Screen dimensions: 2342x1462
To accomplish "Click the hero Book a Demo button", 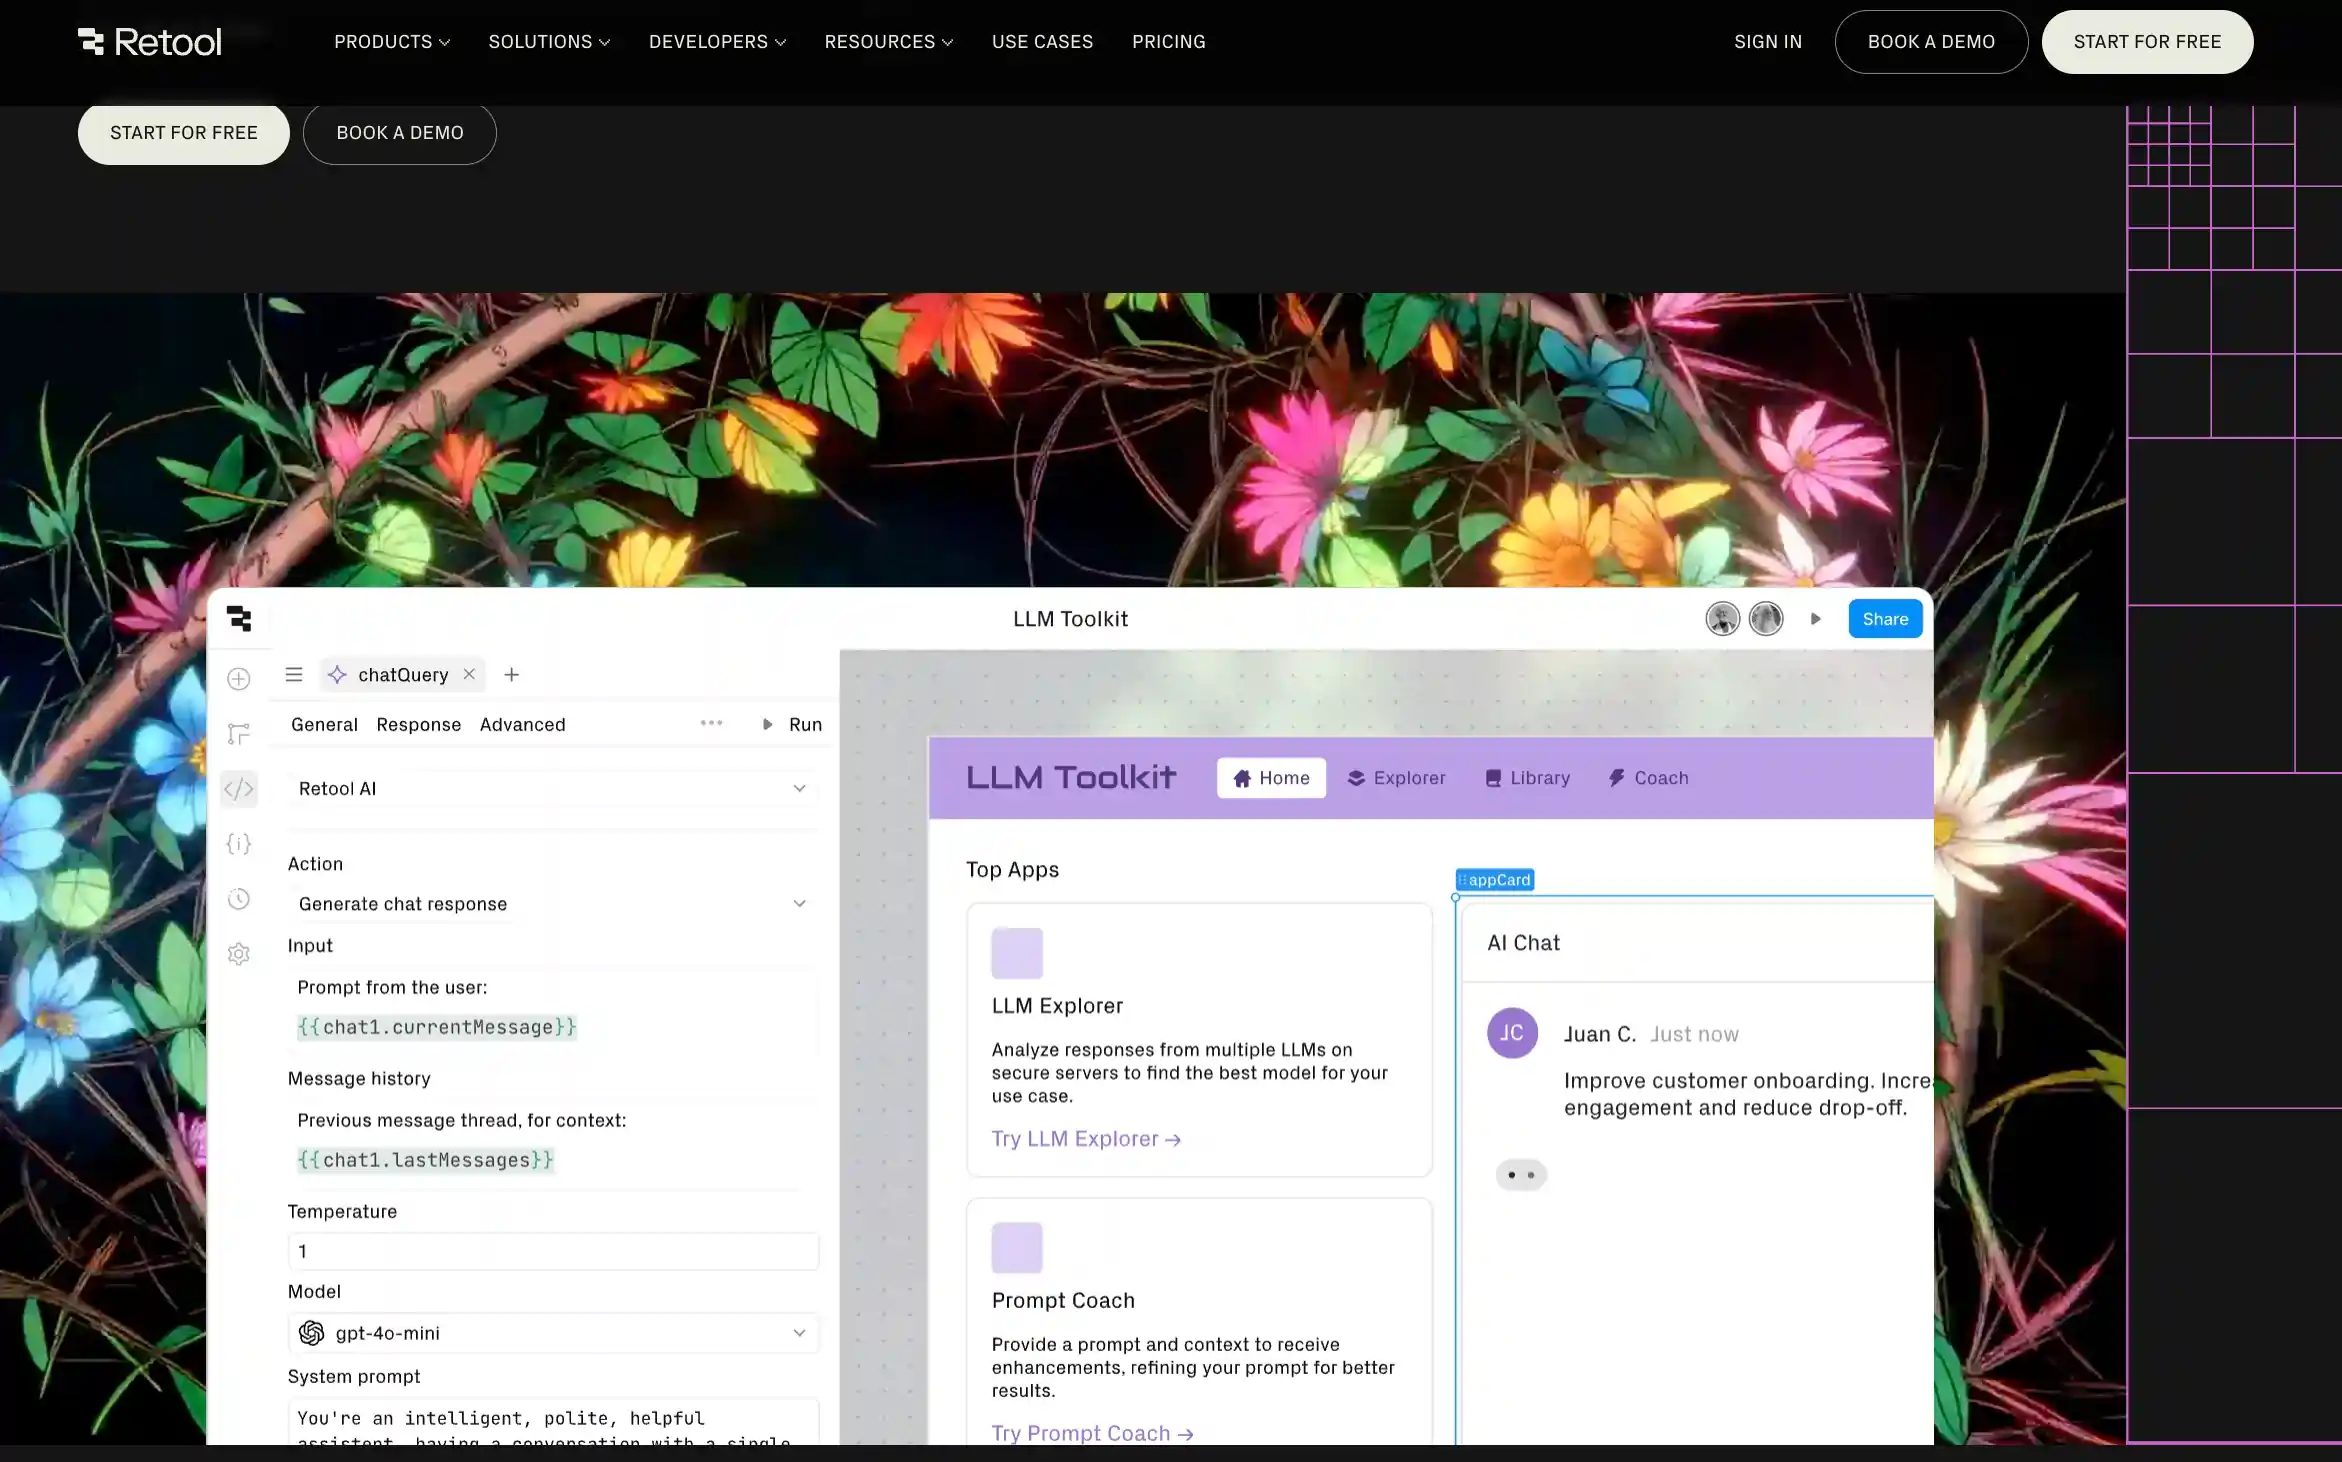I will [x=400, y=133].
